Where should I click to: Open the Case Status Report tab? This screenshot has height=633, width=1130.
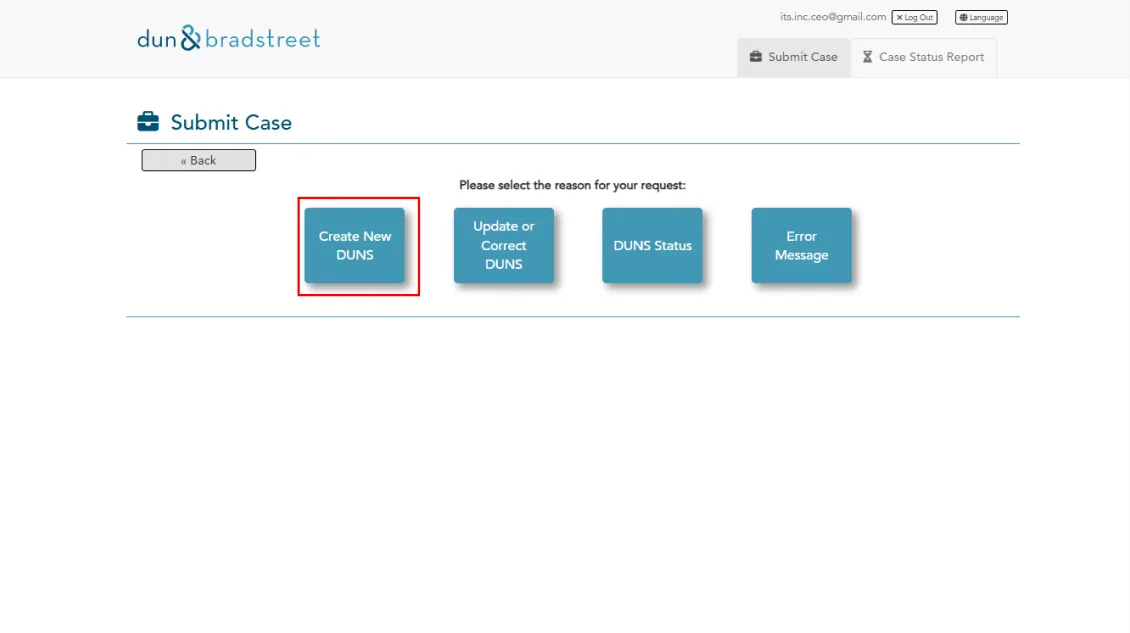[923, 57]
